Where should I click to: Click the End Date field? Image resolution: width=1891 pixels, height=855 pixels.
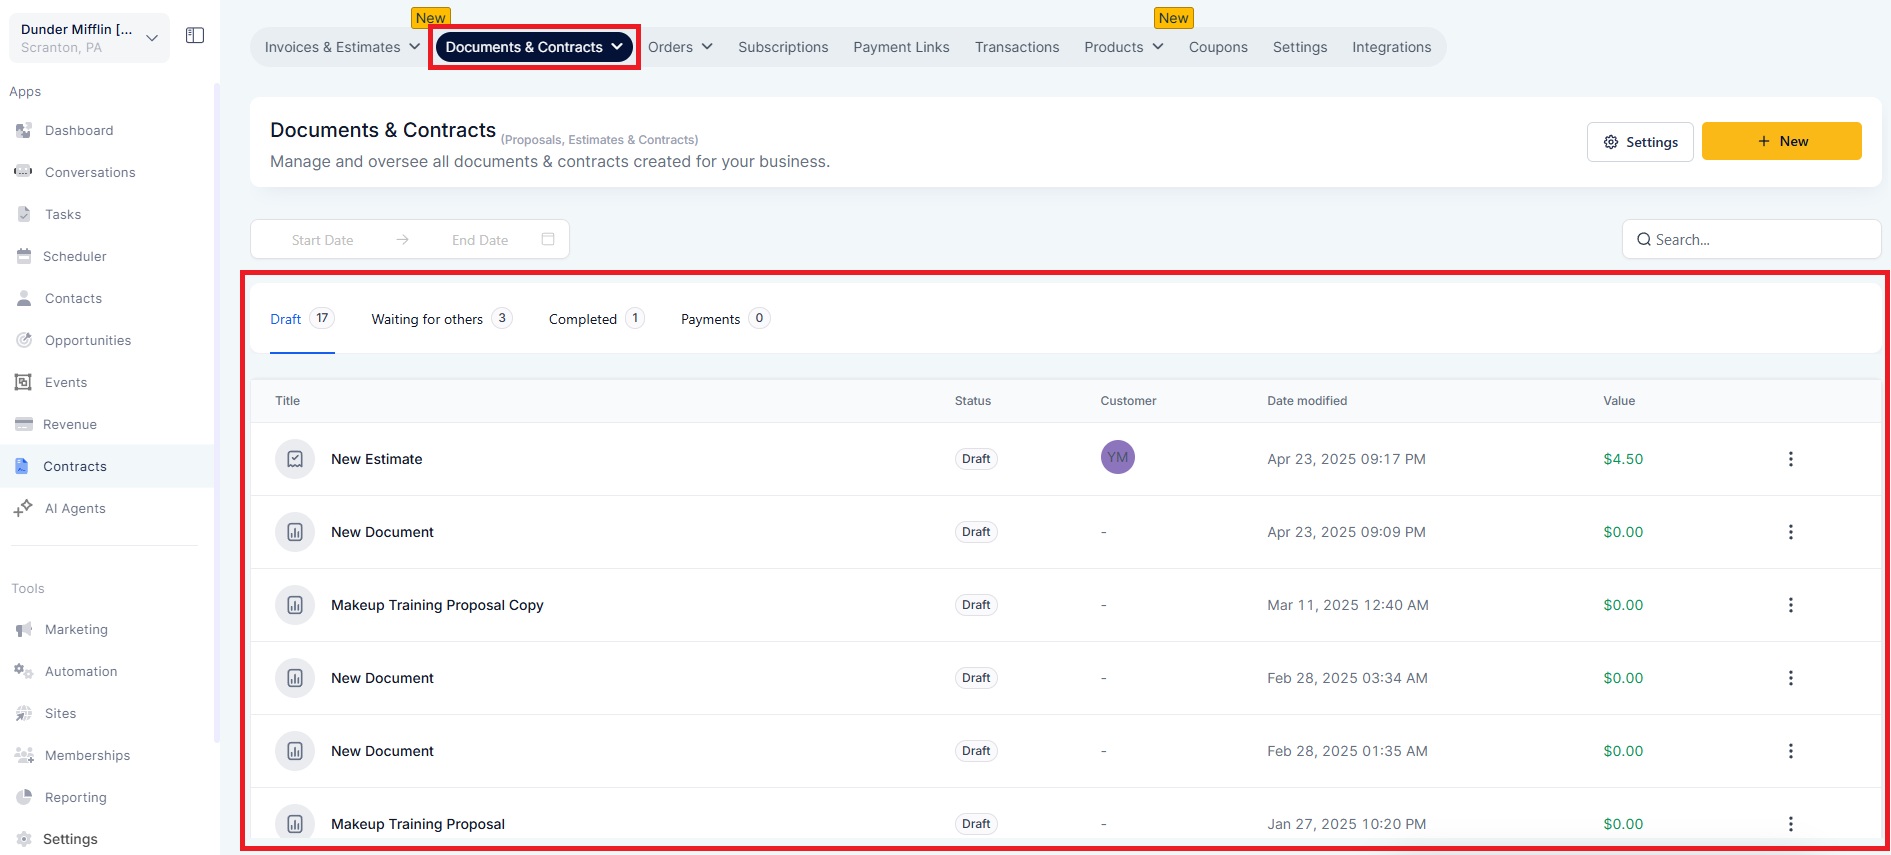[x=480, y=240]
